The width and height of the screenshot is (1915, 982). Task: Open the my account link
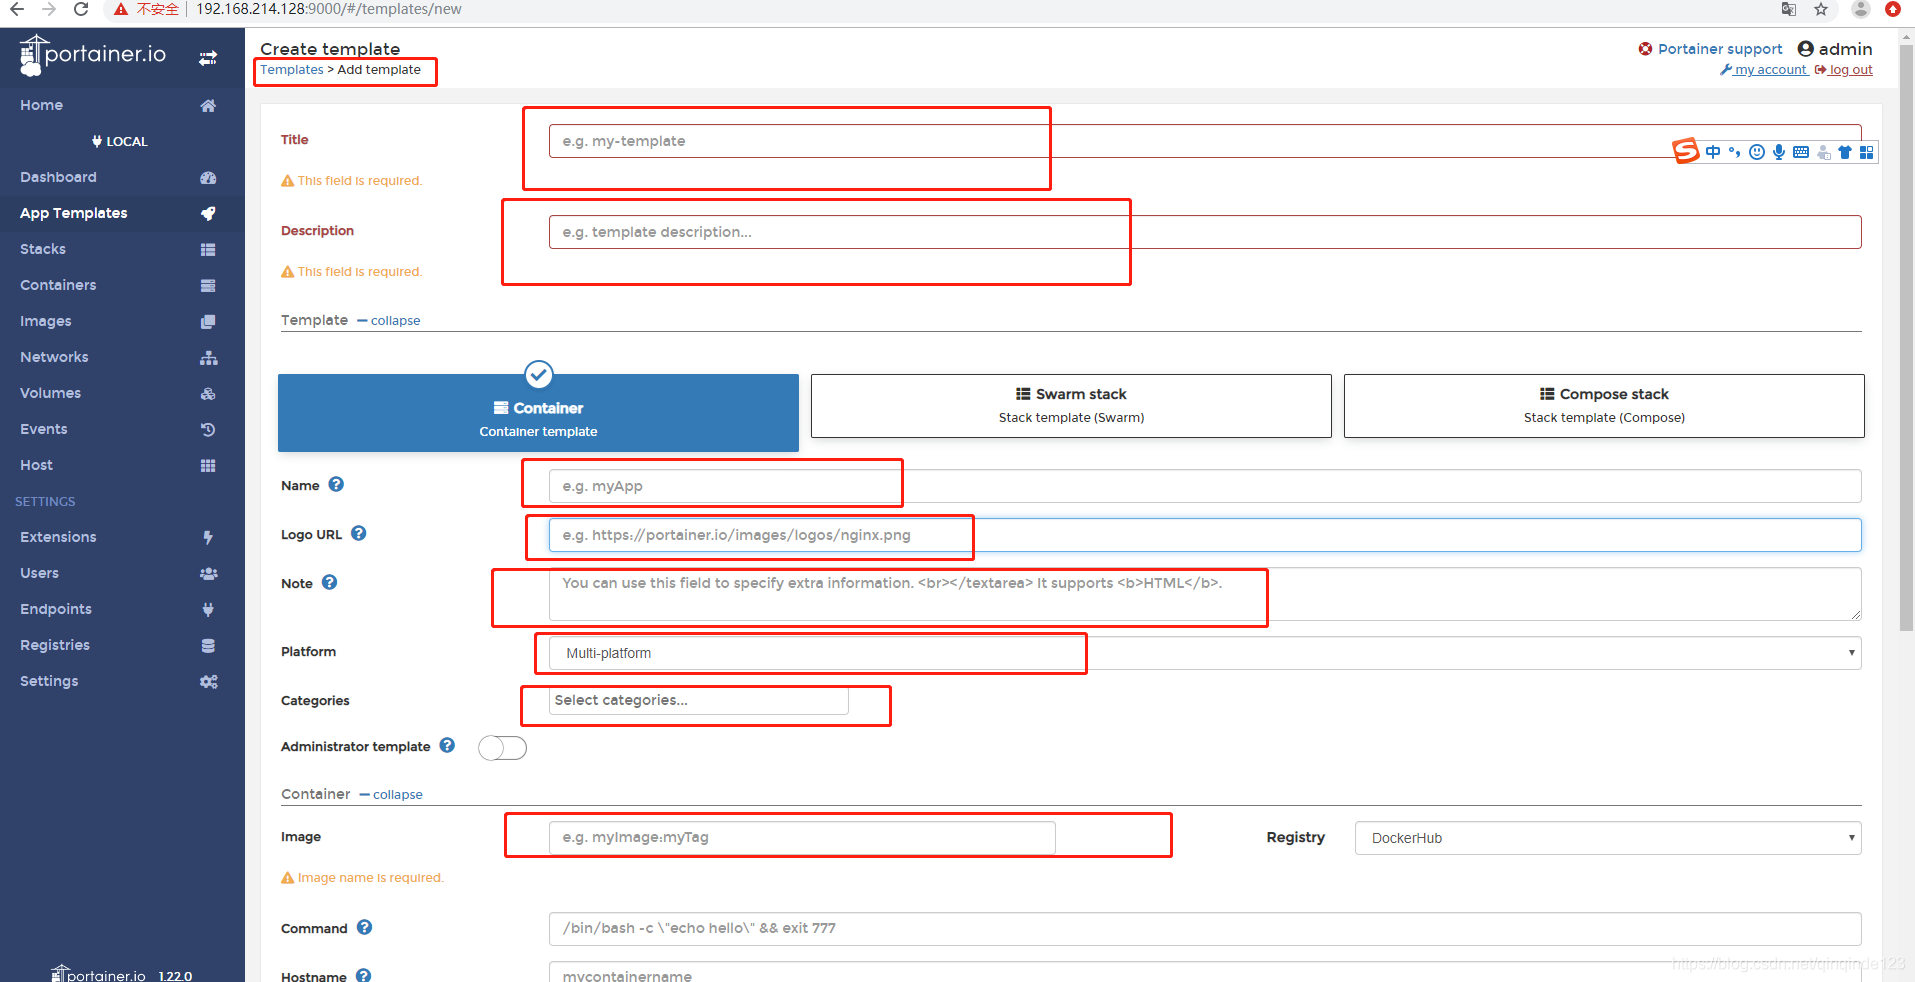point(1764,70)
